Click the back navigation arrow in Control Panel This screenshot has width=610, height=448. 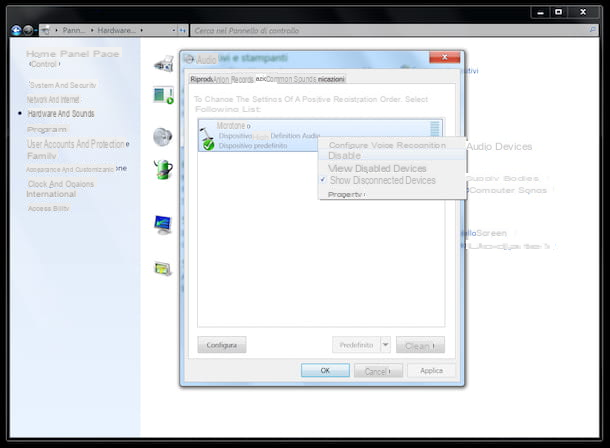[x=16, y=30]
